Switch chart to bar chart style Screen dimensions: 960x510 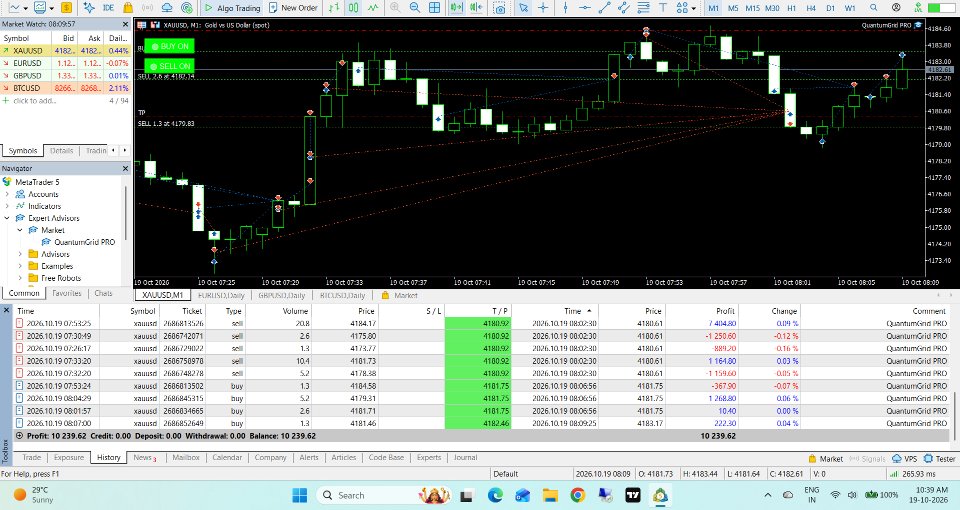tap(334, 8)
